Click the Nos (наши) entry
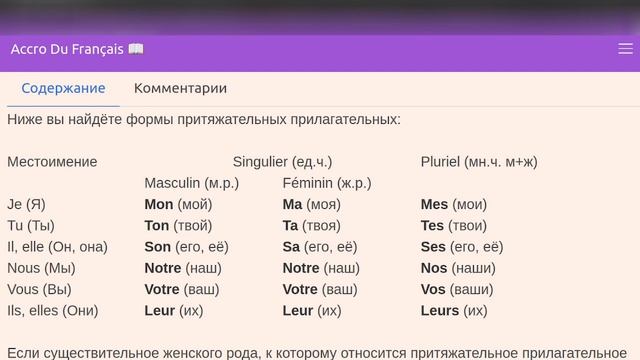 pos(458,268)
